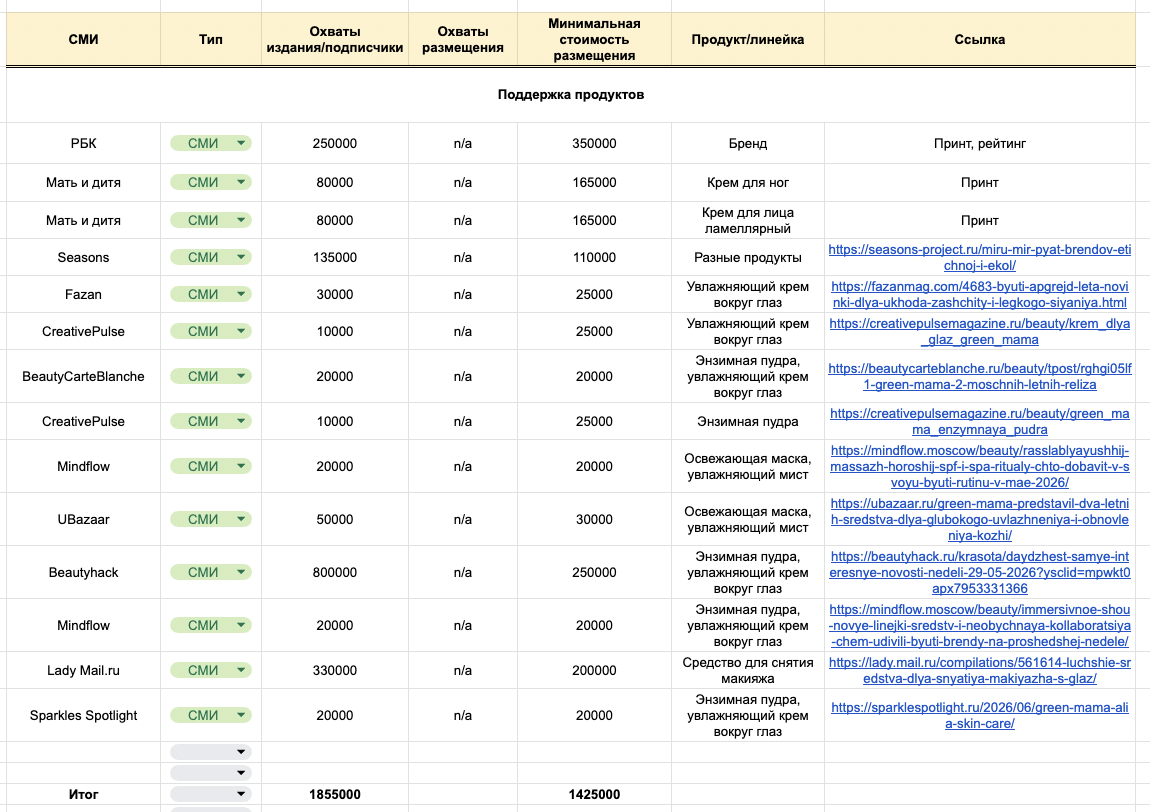Select the BeautyCarteBlanche cell
This screenshot has width=1150, height=812.
(x=83, y=376)
